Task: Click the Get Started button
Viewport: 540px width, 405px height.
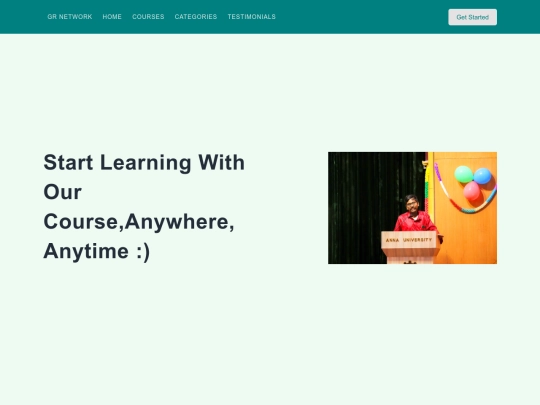Action: tap(472, 17)
